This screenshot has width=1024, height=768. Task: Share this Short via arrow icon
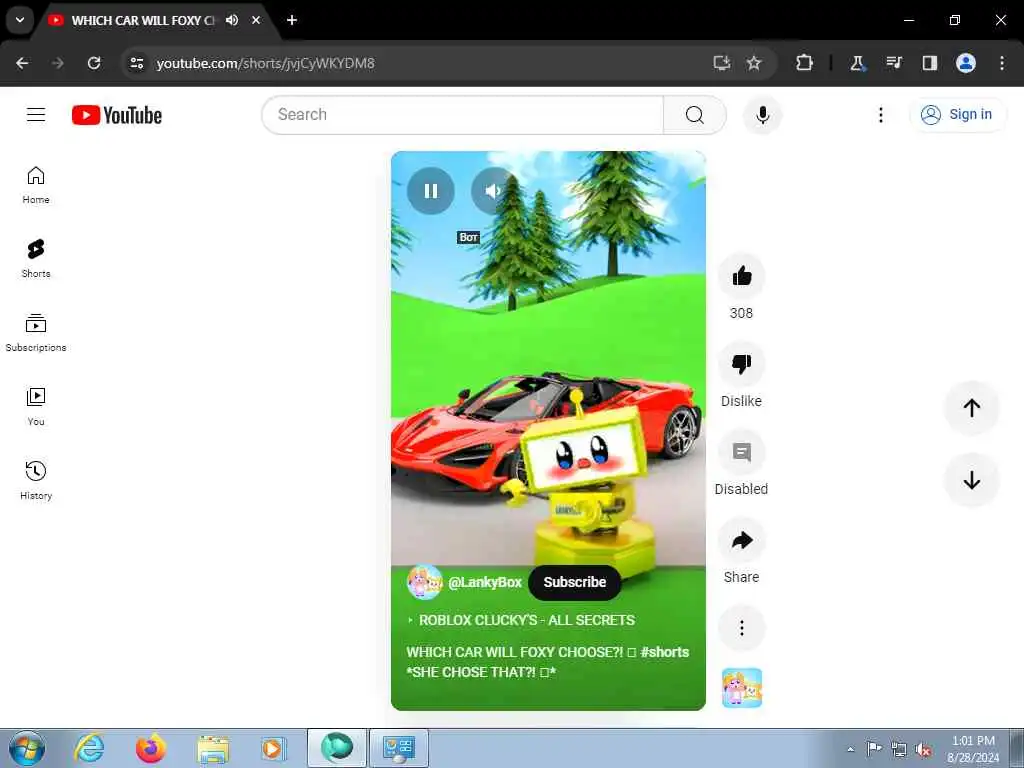pos(741,540)
